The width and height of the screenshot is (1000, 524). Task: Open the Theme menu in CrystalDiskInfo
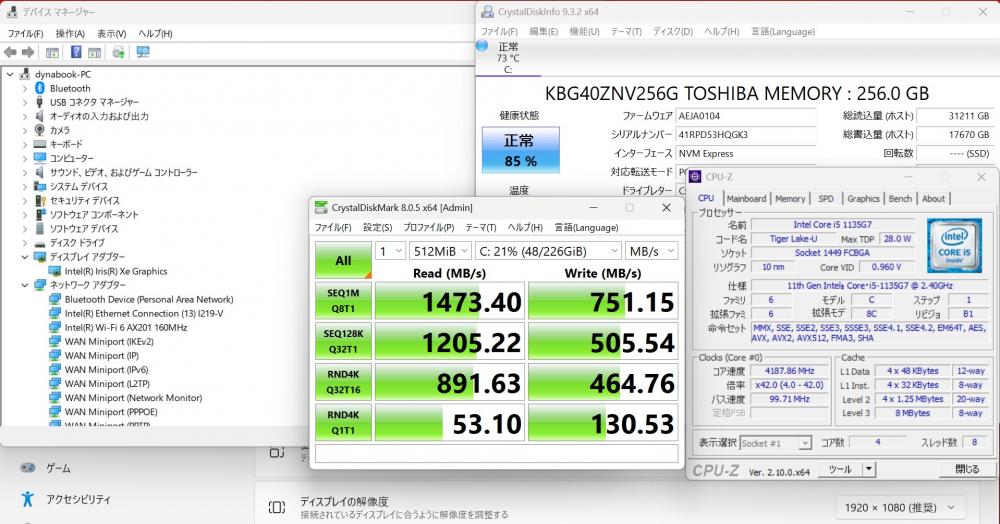[x=626, y=31]
